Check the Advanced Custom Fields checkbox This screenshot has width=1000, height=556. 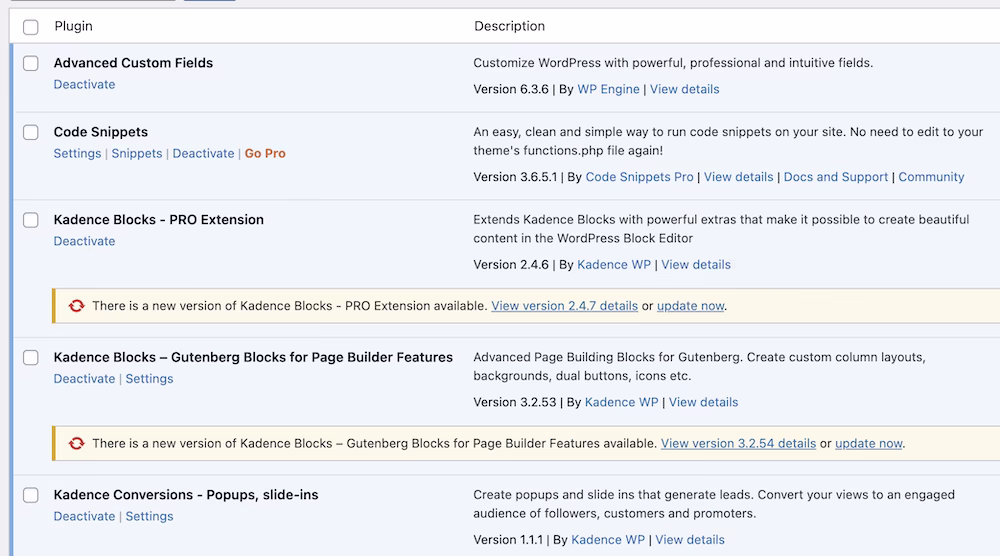coord(31,63)
